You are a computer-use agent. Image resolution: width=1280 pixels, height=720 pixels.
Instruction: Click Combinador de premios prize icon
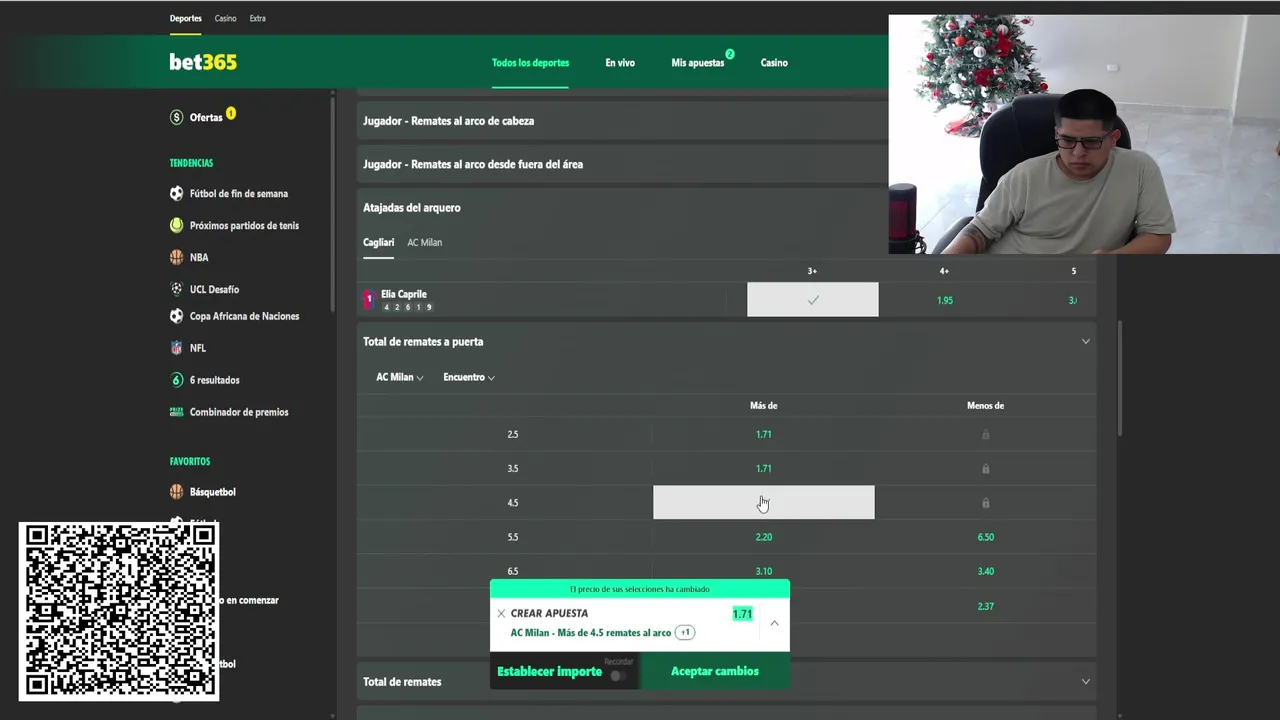(x=176, y=412)
